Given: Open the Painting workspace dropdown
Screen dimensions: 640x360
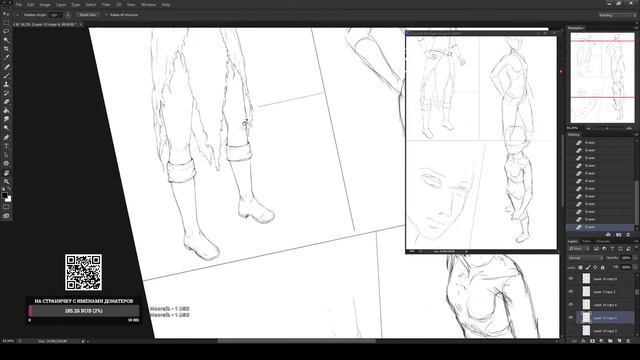Looking at the screenshot, I should tap(617, 15).
